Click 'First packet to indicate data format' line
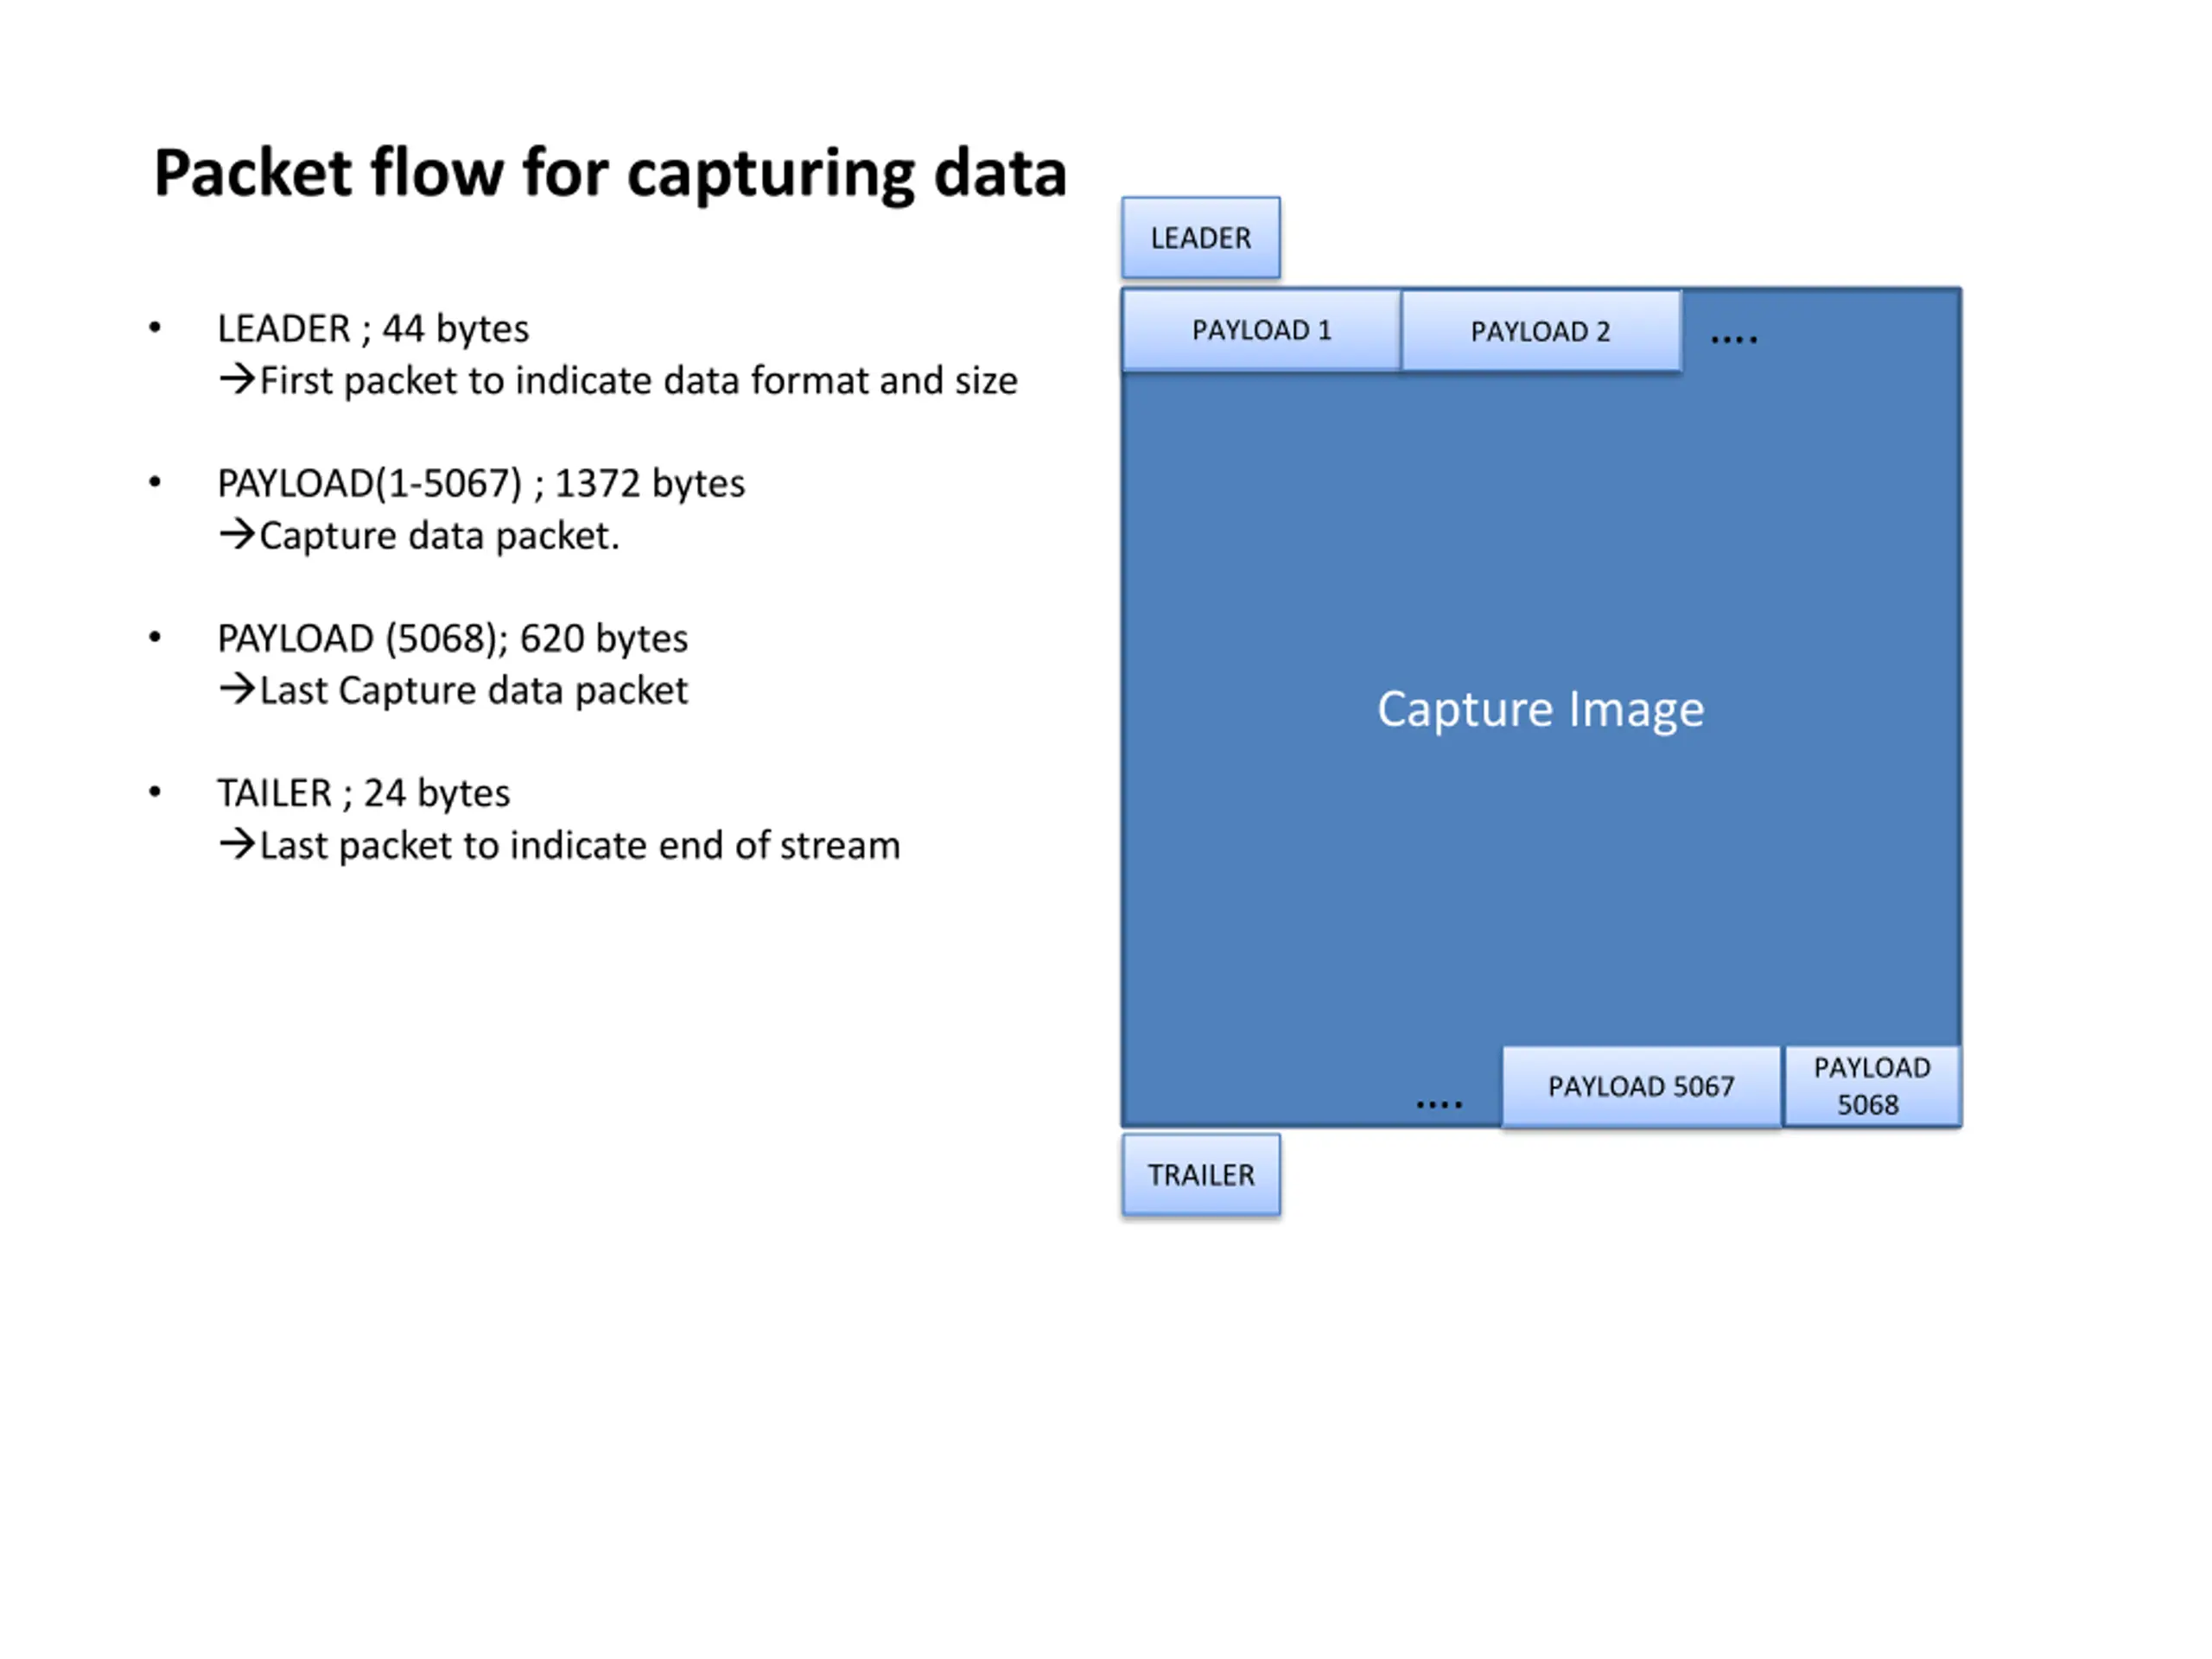Viewport: 2212px width, 1659px height. tap(618, 380)
